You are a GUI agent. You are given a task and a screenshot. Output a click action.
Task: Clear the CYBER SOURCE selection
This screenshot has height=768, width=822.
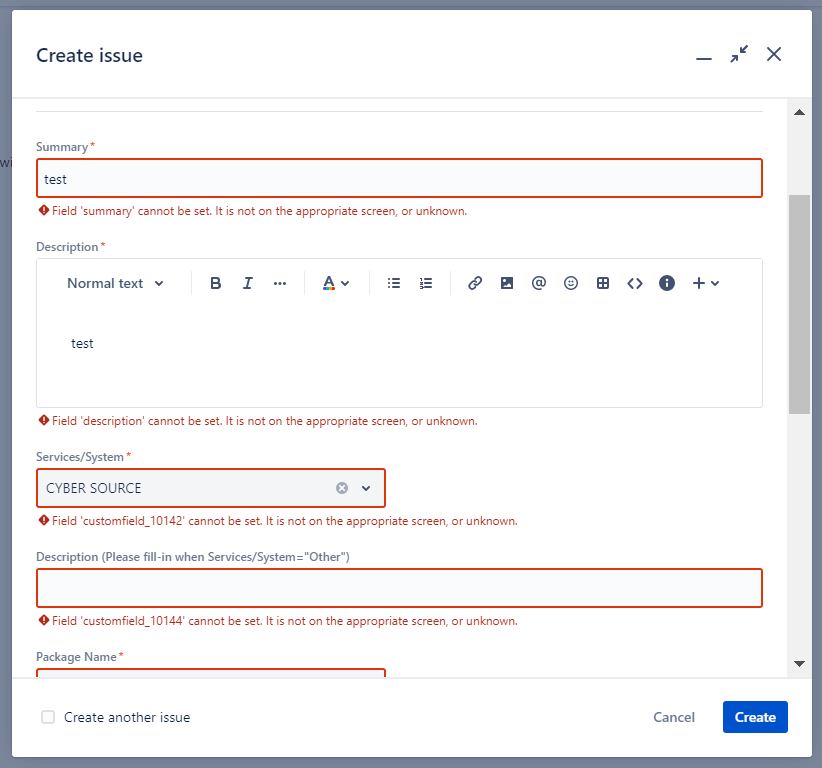tap(342, 488)
